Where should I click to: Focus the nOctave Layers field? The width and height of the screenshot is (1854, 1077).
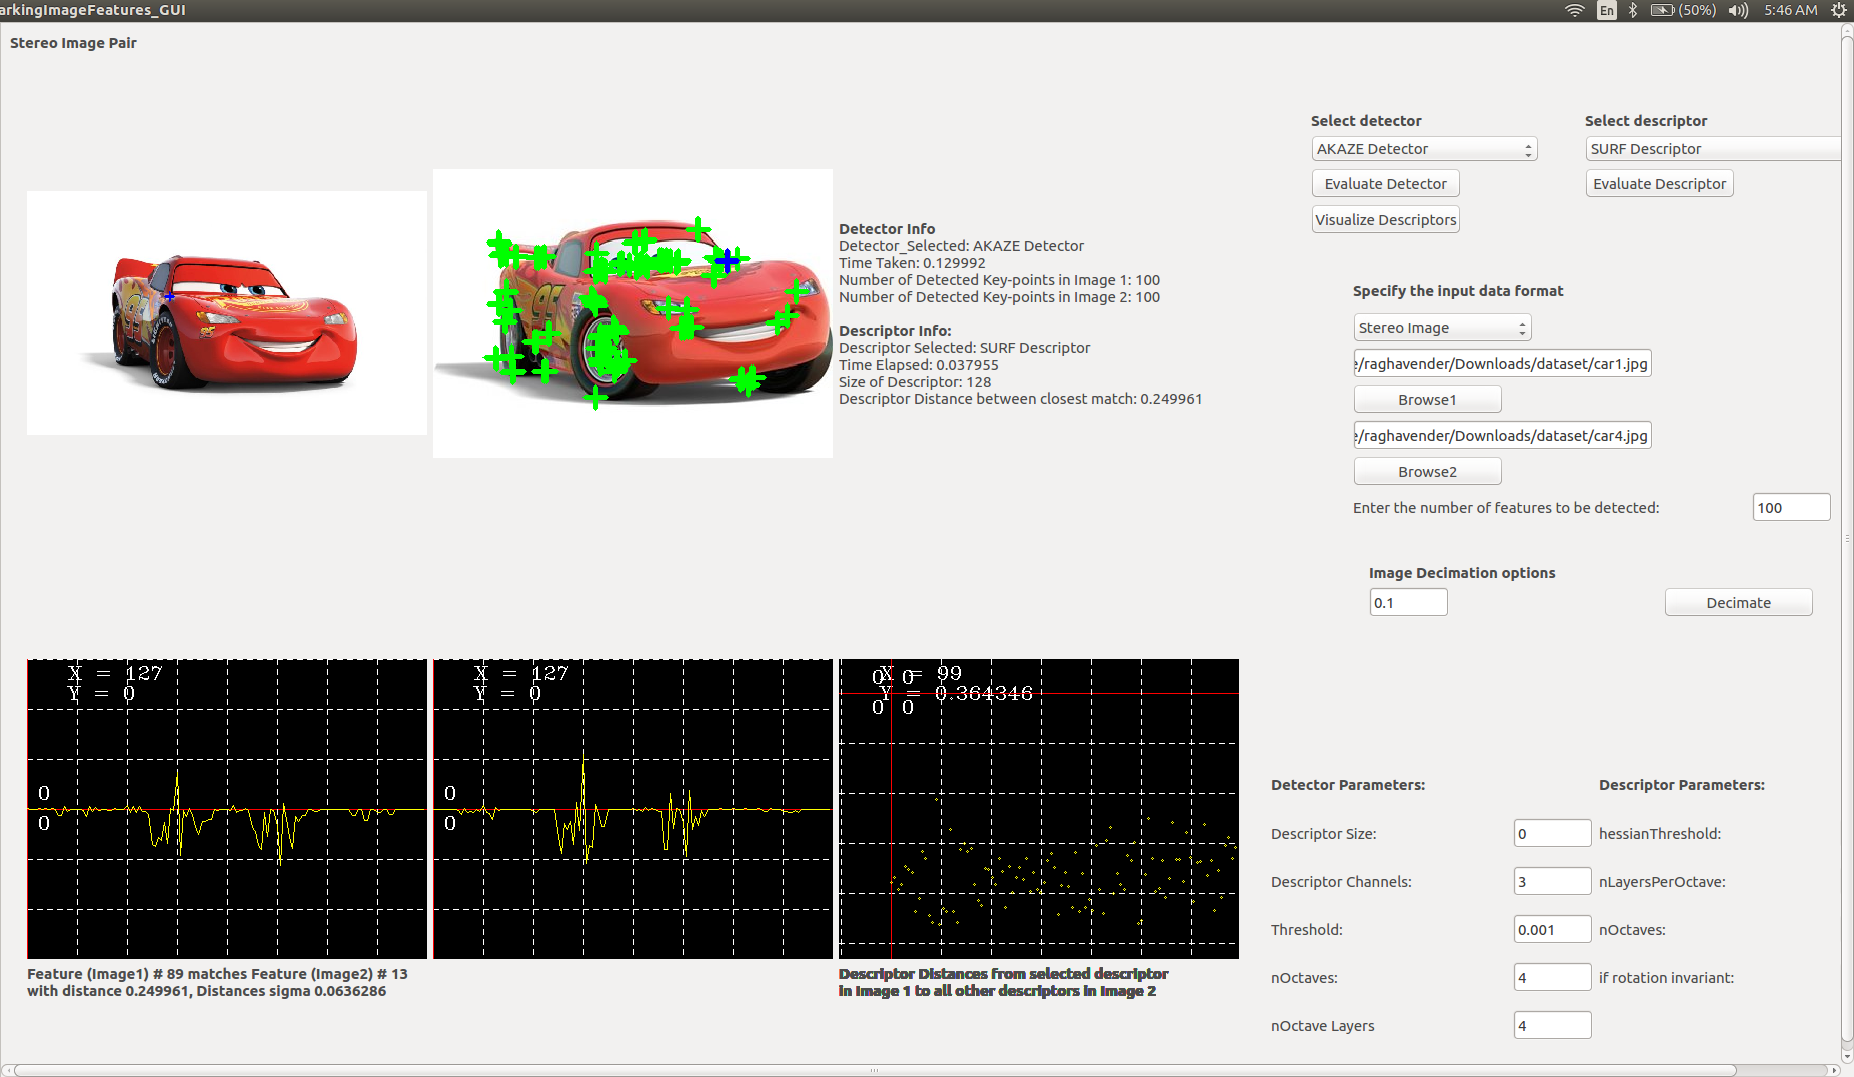(1552, 1026)
